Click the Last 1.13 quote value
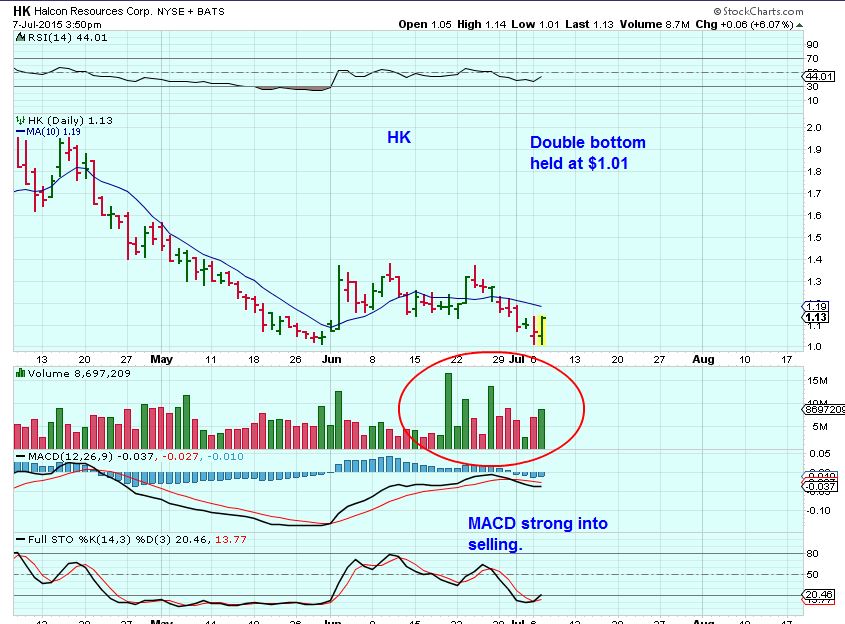 pyautogui.click(x=589, y=24)
